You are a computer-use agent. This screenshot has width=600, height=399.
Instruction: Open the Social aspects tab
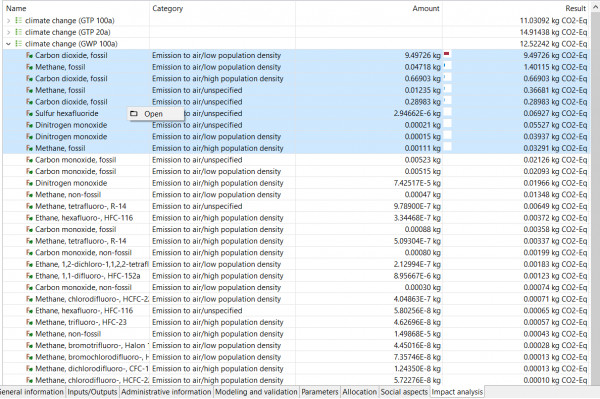pos(404,392)
